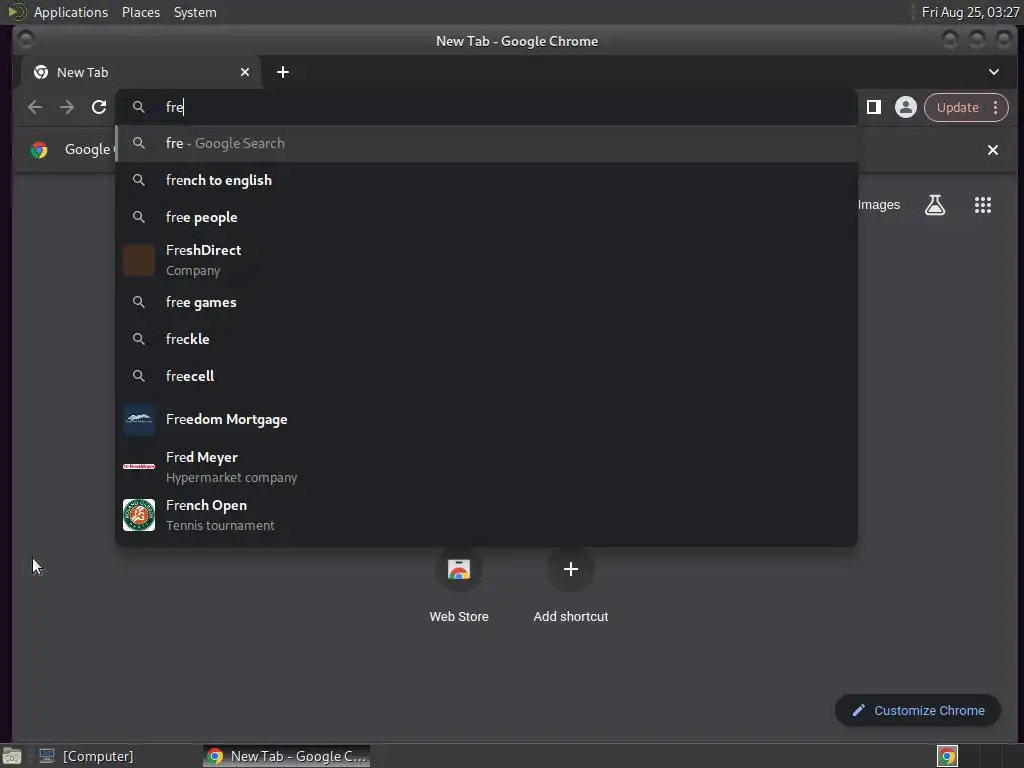Close the New Tab tab
1024x768 pixels.
click(245, 72)
